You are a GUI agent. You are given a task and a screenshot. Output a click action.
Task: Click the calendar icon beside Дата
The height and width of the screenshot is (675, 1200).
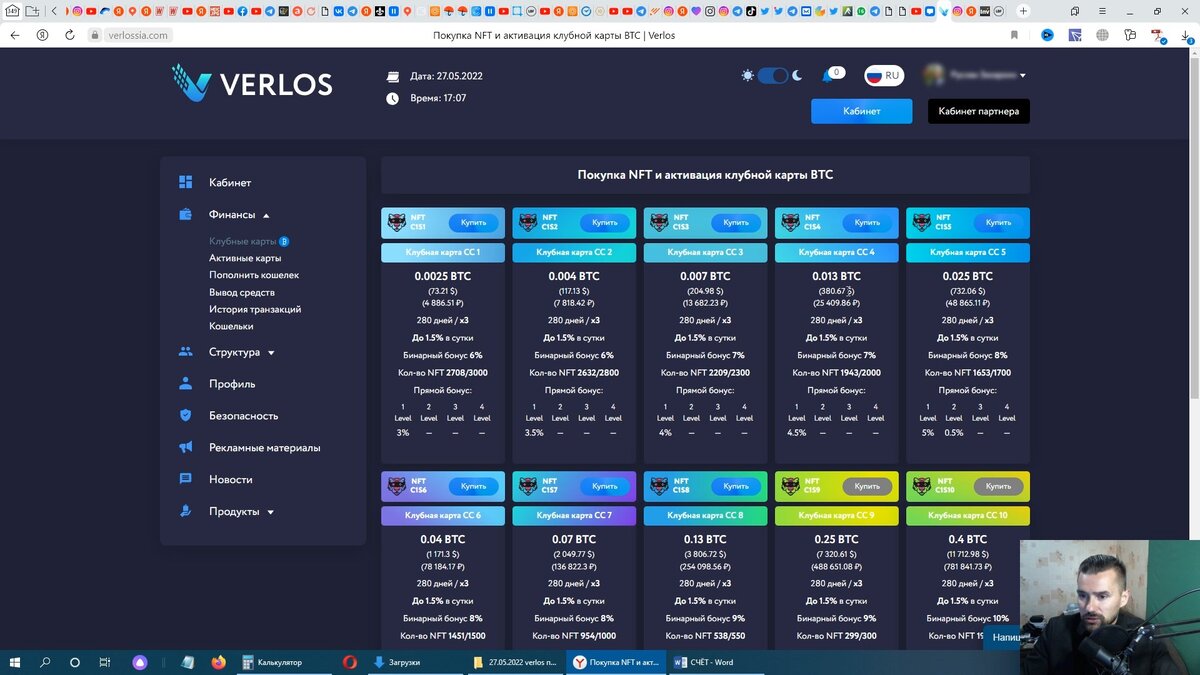[x=392, y=76]
